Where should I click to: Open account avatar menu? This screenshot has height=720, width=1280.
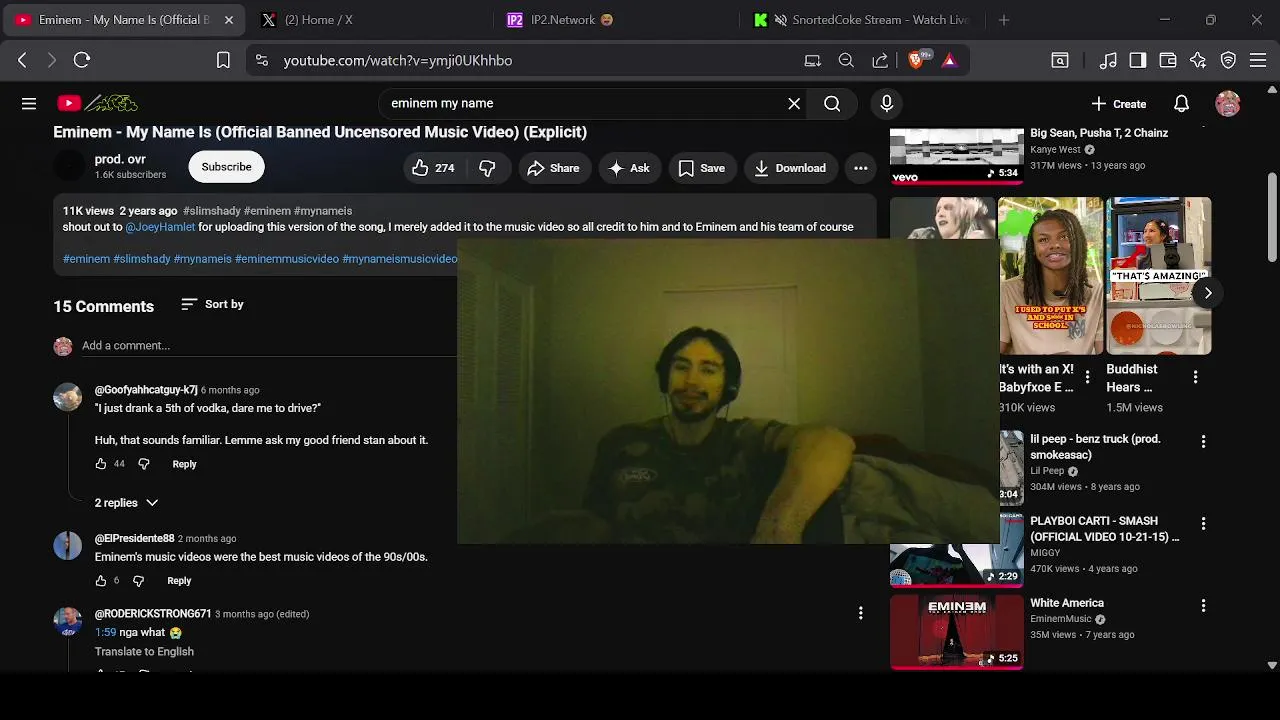pyautogui.click(x=1228, y=103)
